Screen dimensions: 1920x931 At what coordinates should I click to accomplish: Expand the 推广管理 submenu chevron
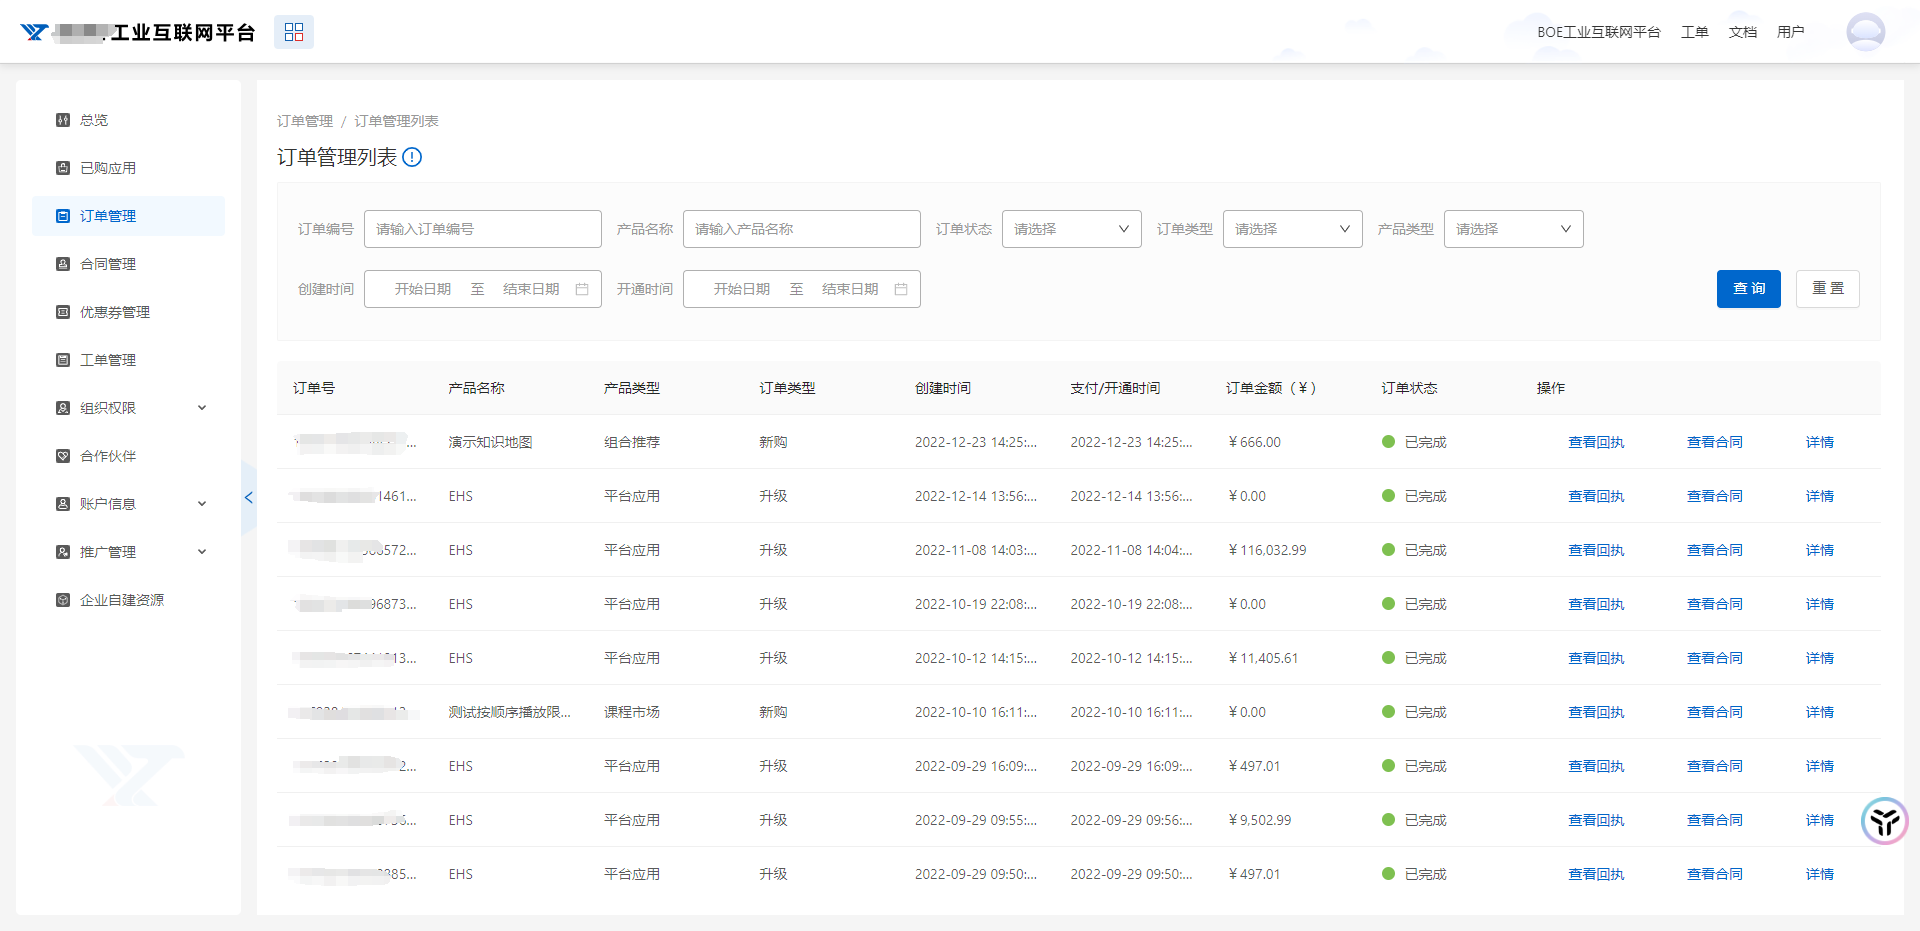pyautogui.click(x=202, y=552)
